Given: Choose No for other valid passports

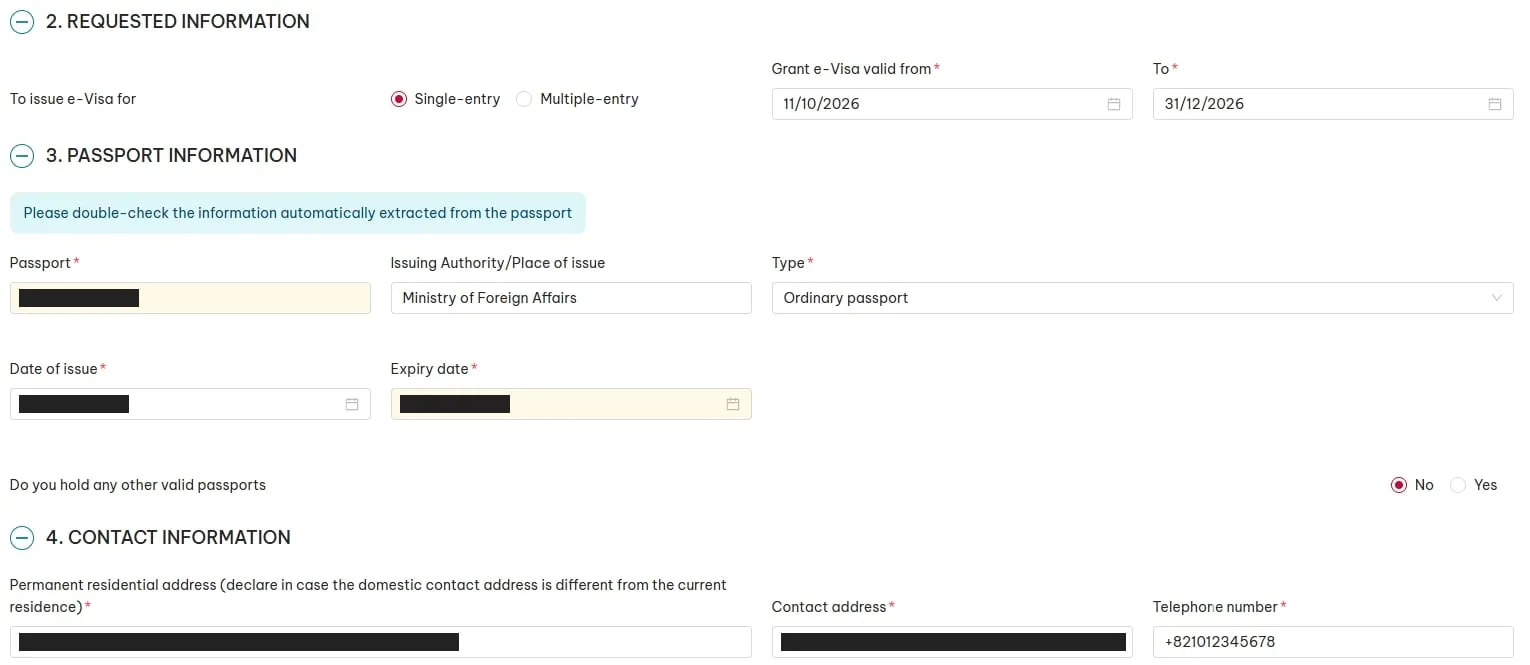Looking at the screenshot, I should pos(1399,485).
